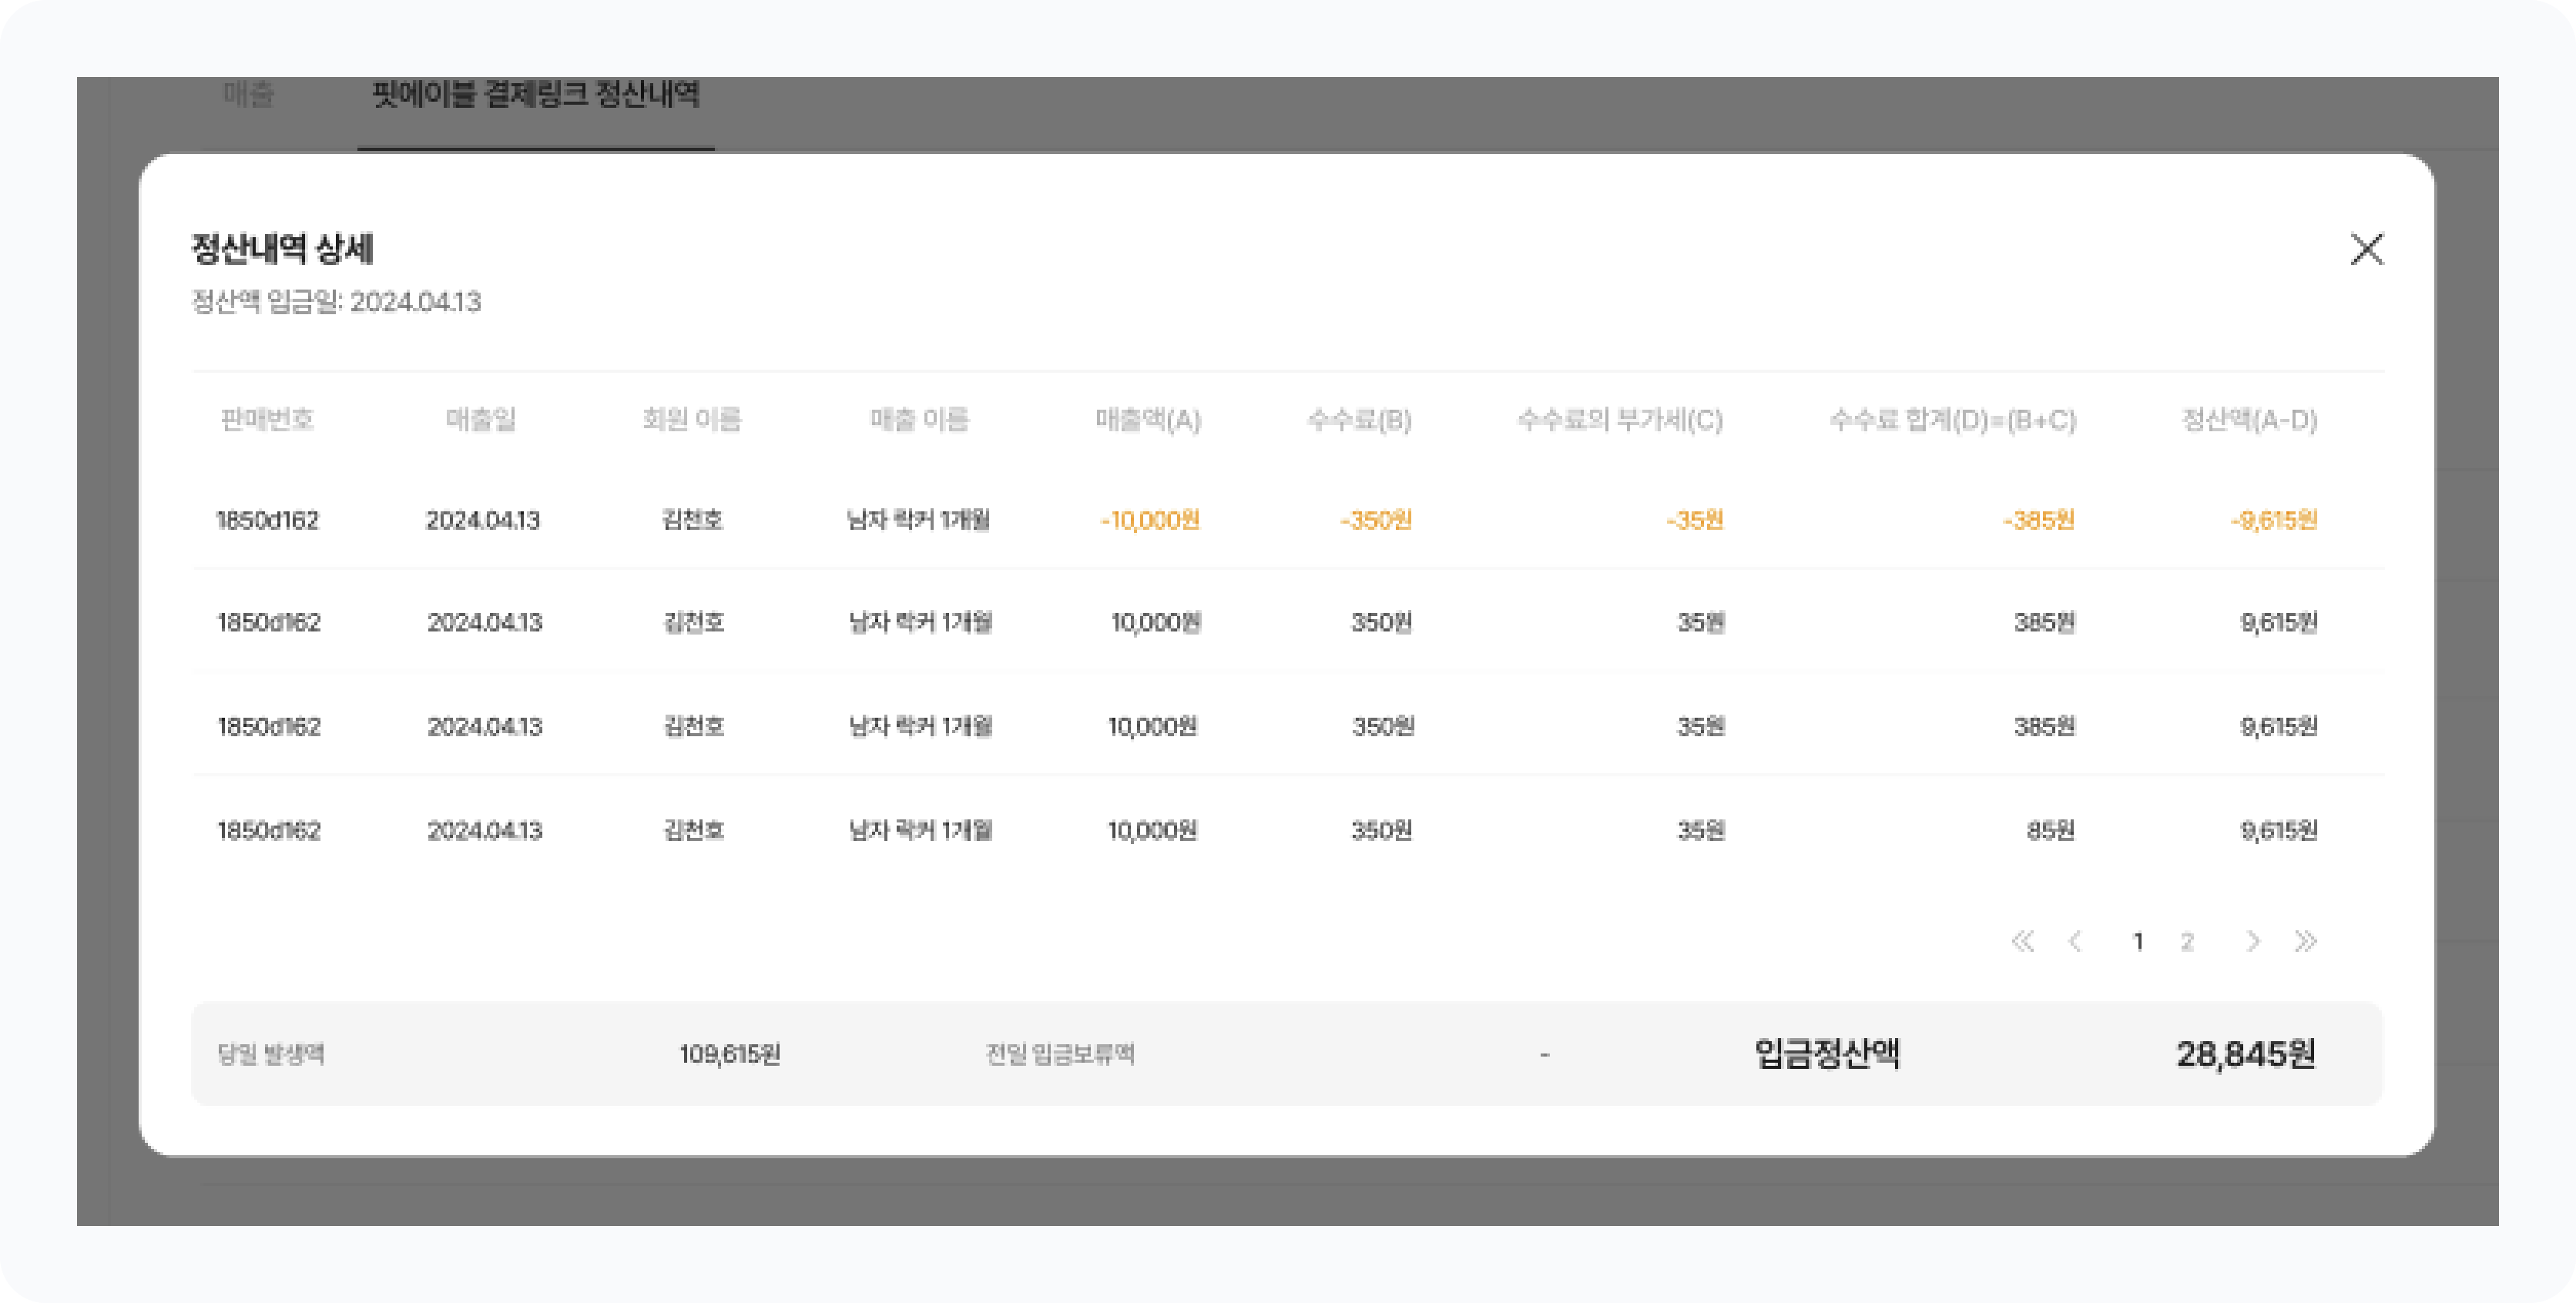Go to previous page with left chevron

pyautogui.click(x=2075, y=941)
